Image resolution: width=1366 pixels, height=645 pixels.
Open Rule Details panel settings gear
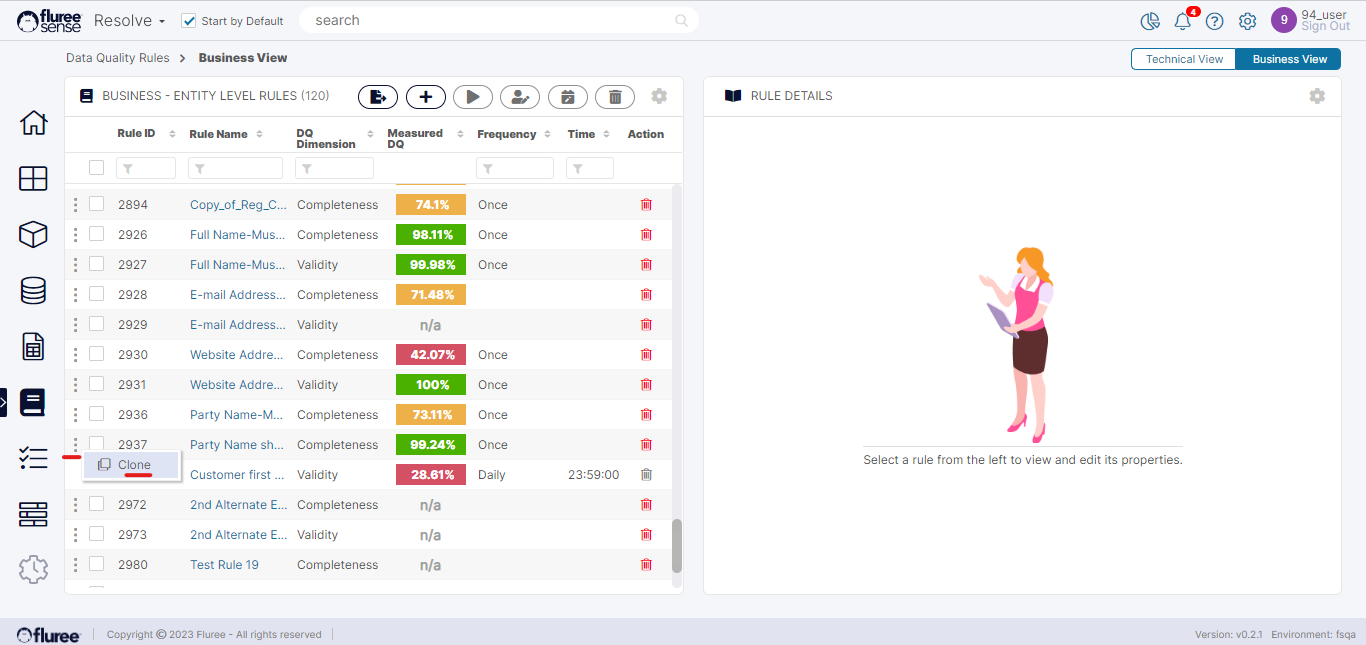pyautogui.click(x=1317, y=96)
